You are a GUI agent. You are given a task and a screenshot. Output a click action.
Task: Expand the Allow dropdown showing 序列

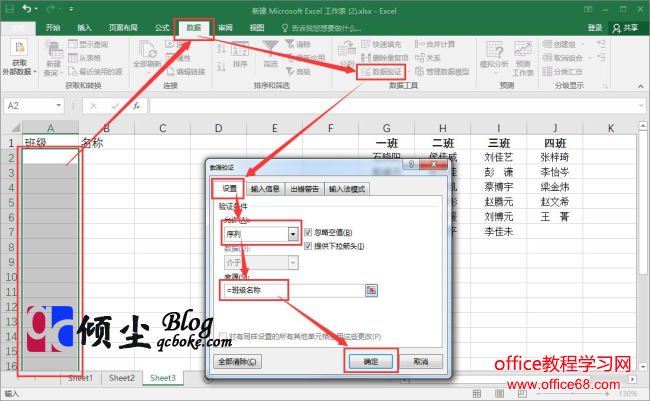tap(293, 234)
